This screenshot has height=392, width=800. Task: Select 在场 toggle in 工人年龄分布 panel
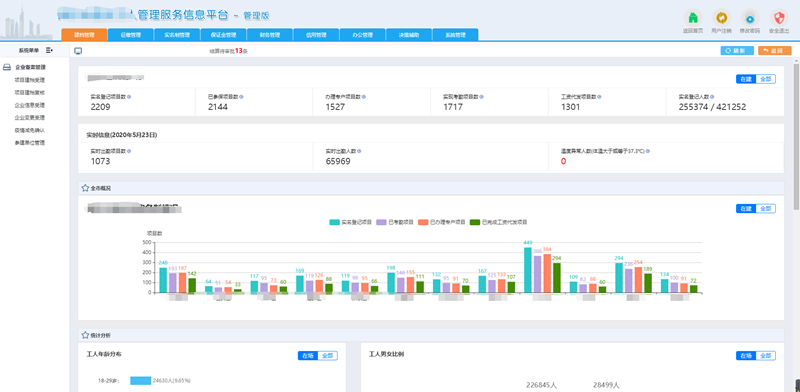308,356
